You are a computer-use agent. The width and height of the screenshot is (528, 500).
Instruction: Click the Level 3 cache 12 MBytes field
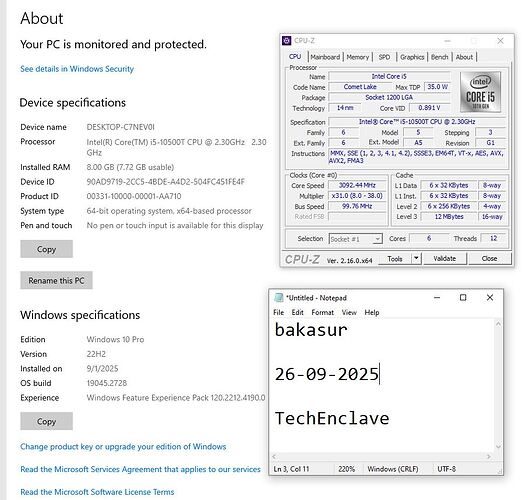click(449, 216)
